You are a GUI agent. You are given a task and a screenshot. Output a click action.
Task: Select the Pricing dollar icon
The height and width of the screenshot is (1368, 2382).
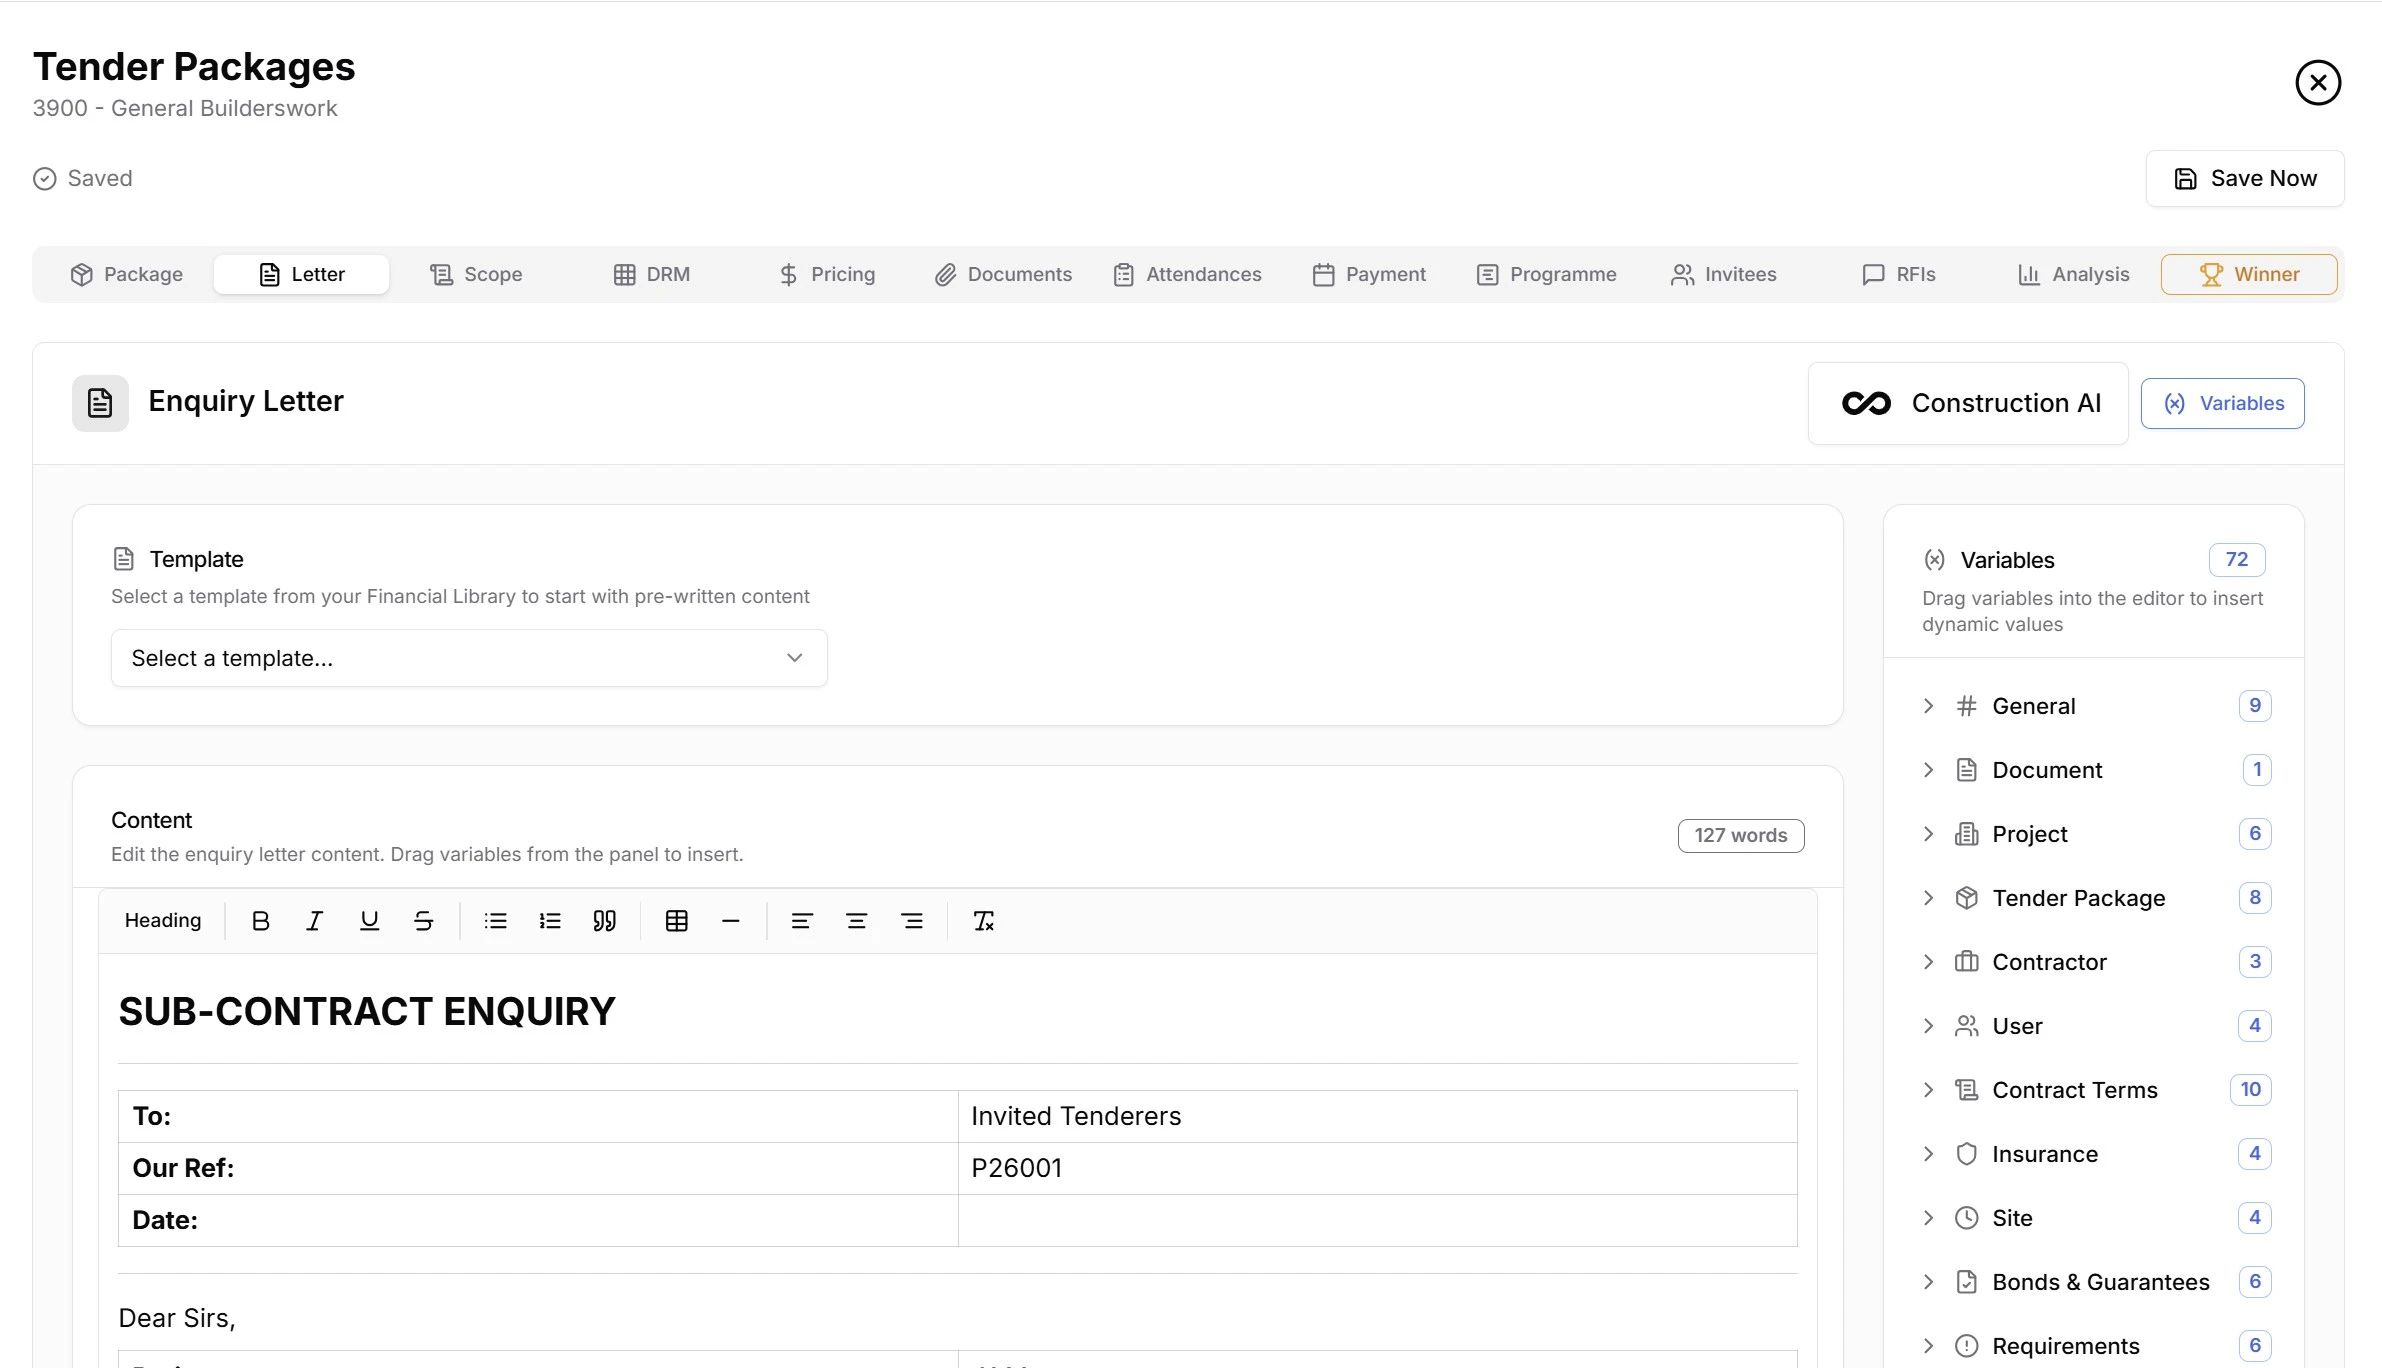pyautogui.click(x=789, y=273)
